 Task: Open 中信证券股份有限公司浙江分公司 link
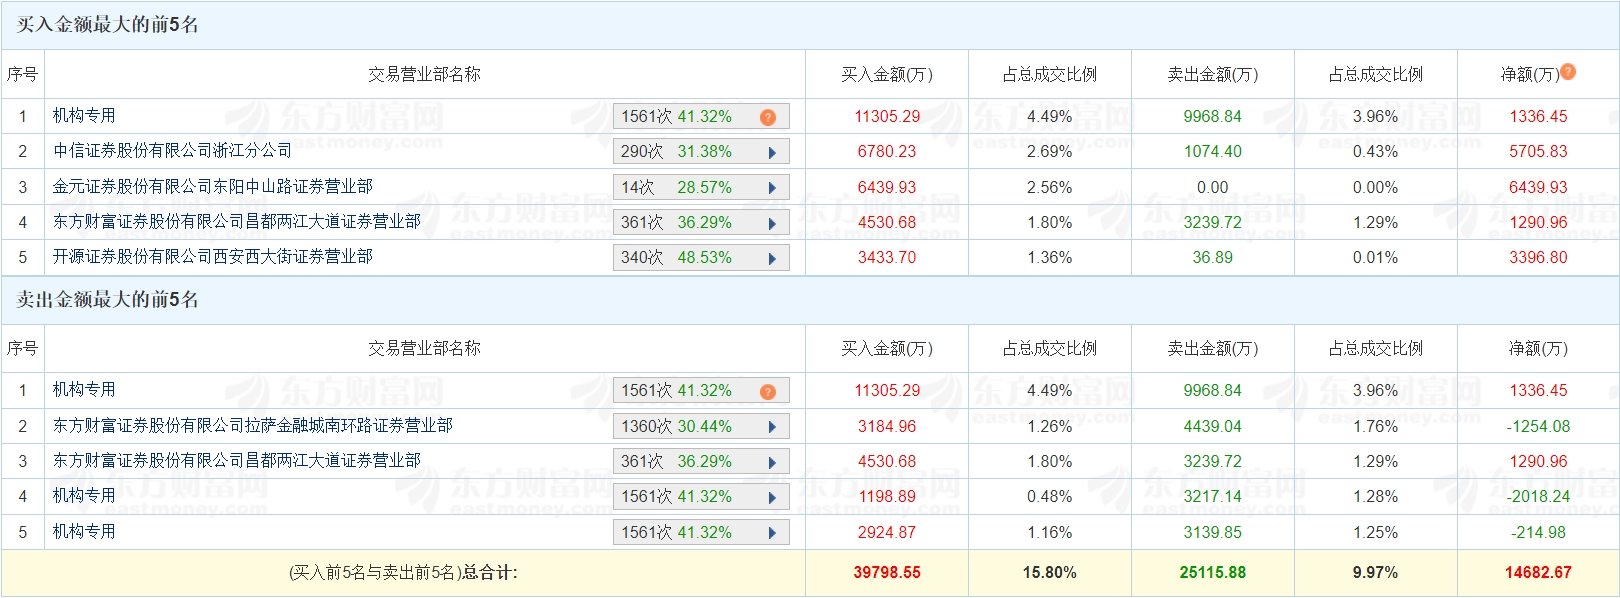click(x=172, y=151)
